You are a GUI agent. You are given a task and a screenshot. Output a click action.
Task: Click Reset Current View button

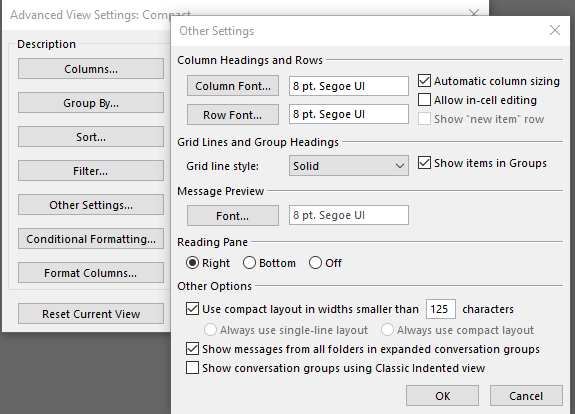(x=91, y=314)
